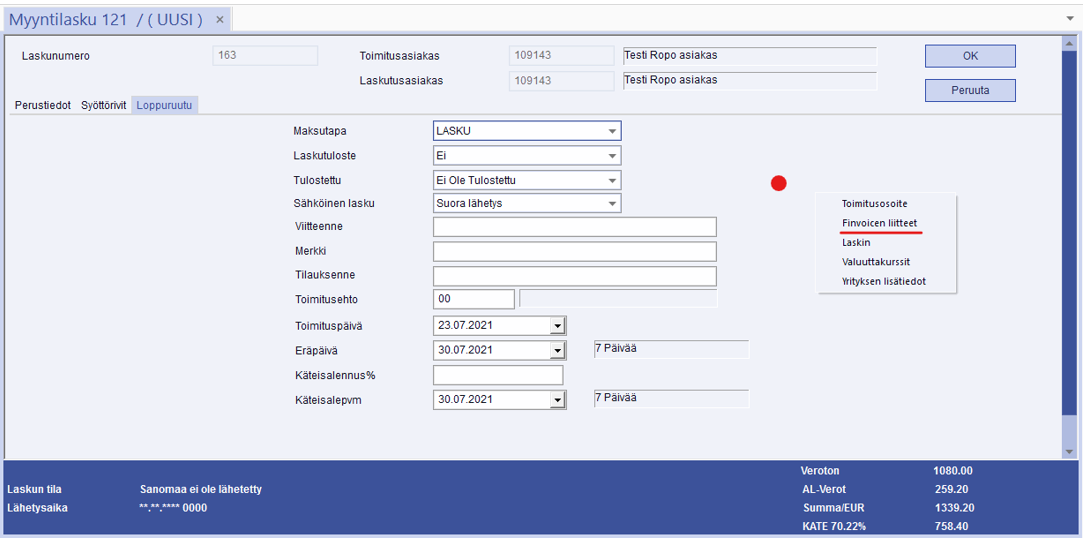Open the Laskutuloste dropdown
The image size is (1086, 539).
point(611,156)
